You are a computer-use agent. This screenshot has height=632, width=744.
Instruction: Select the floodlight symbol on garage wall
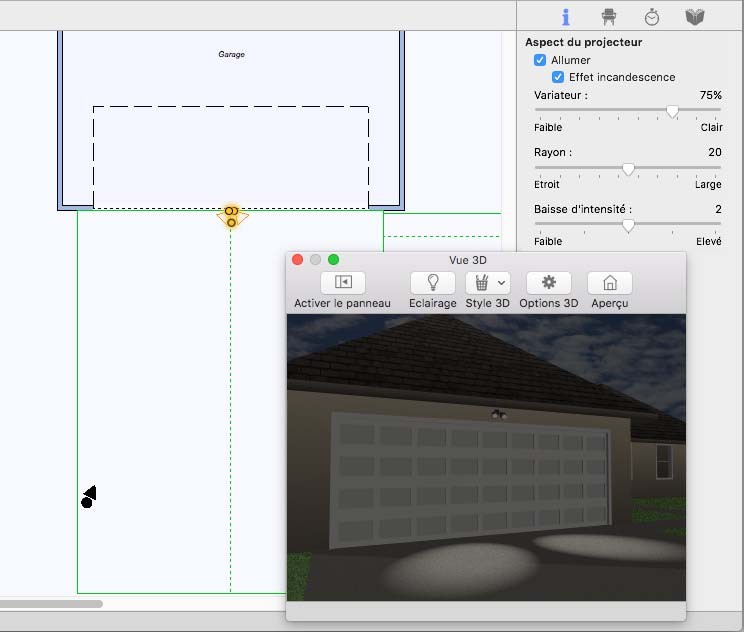(x=231, y=216)
